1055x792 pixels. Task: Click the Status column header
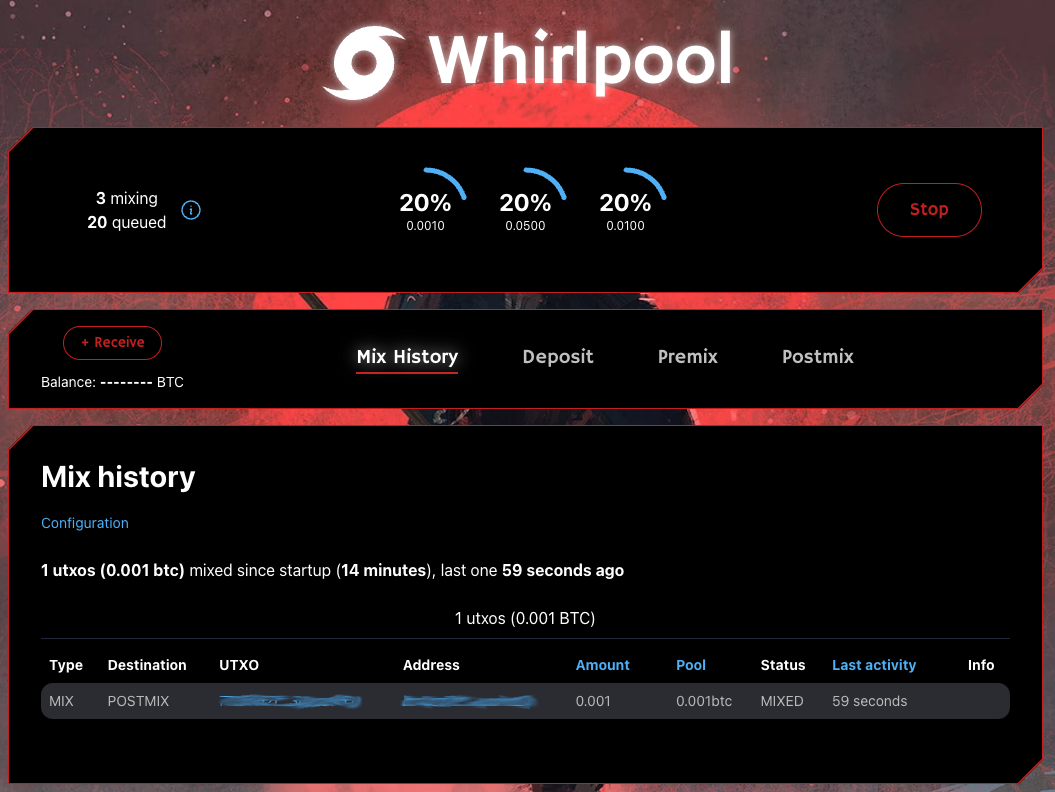click(783, 665)
